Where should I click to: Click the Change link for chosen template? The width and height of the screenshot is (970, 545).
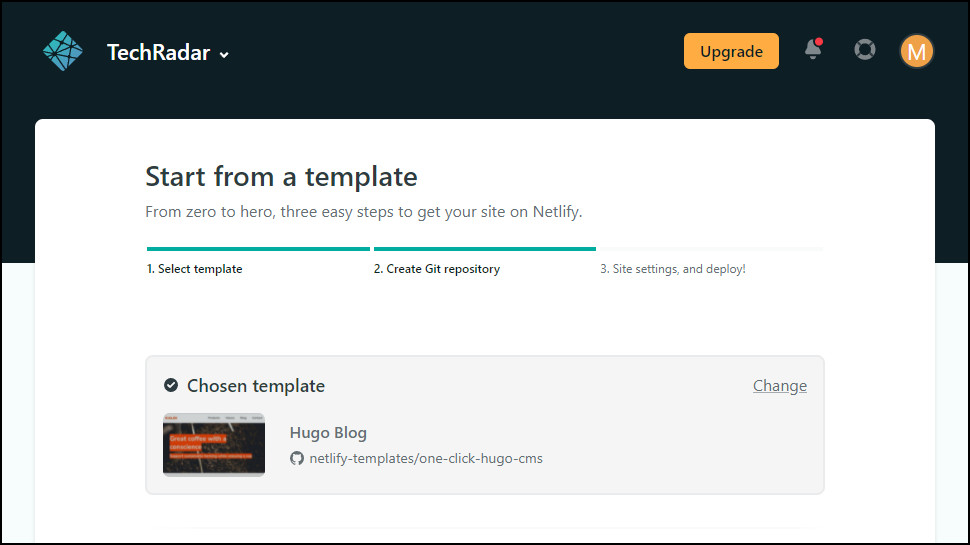click(x=779, y=386)
